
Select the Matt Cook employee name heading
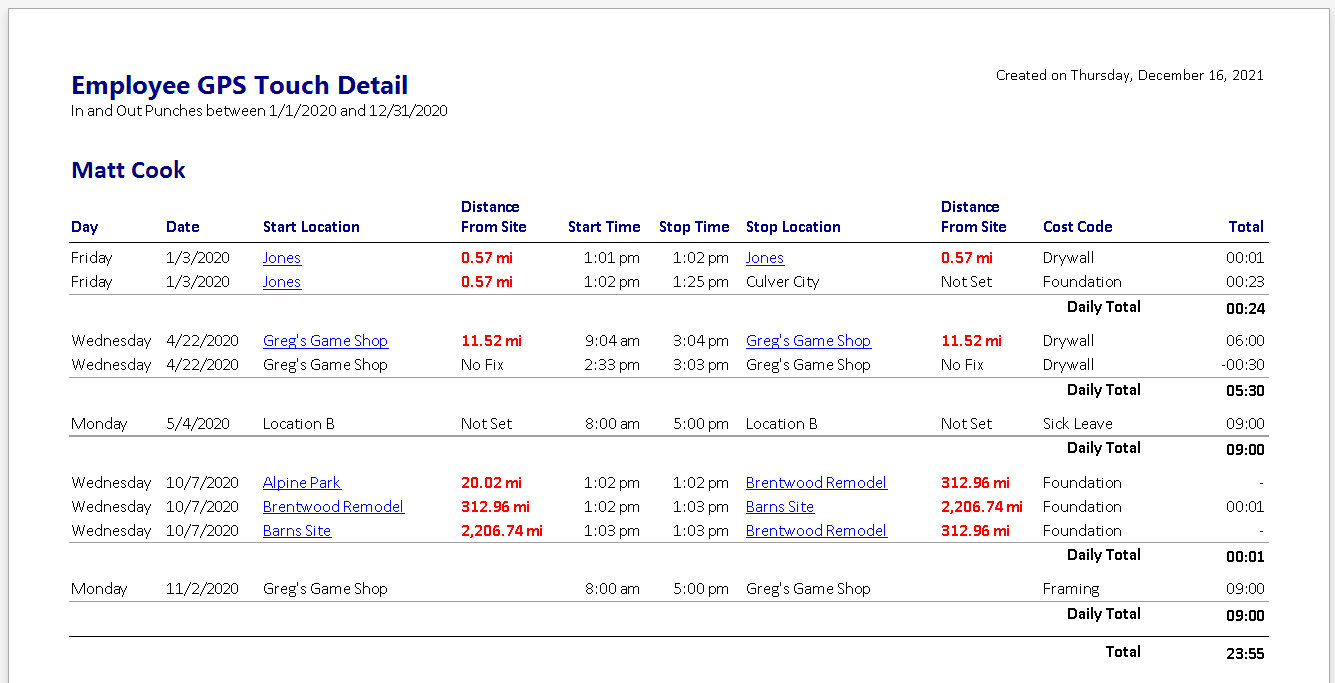(128, 170)
